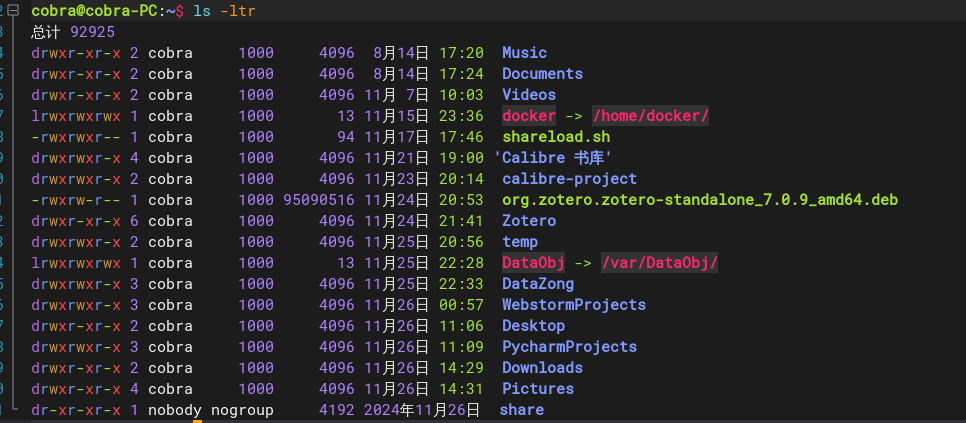The image size is (966, 423).
Task: Select the calibre-project directory
Action: pos(569,179)
